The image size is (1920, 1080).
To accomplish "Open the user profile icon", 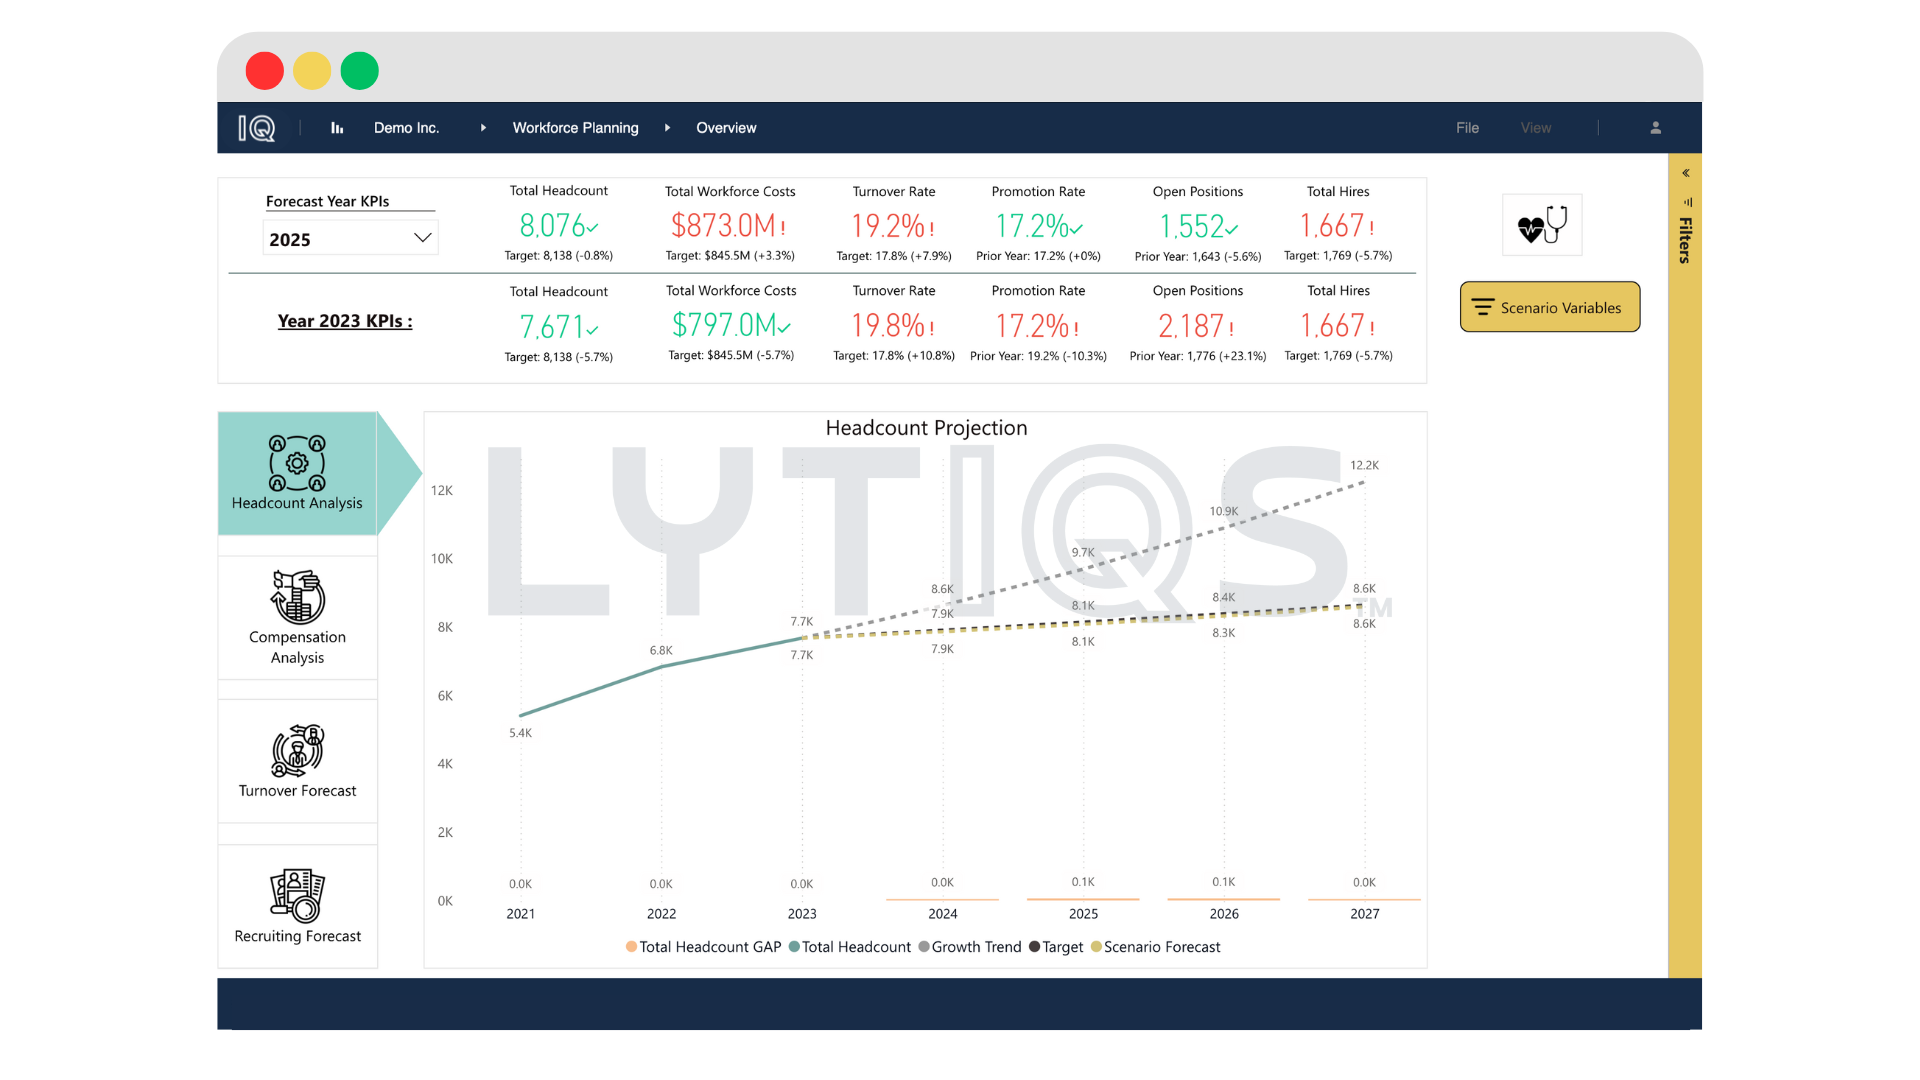I will pos(1656,128).
